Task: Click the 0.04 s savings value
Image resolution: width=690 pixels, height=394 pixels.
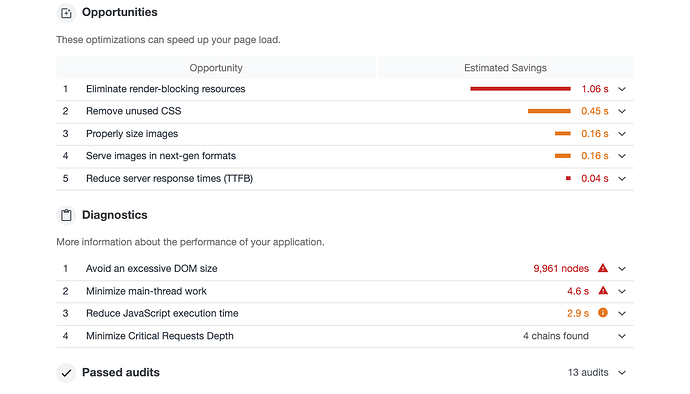Action: coord(595,178)
